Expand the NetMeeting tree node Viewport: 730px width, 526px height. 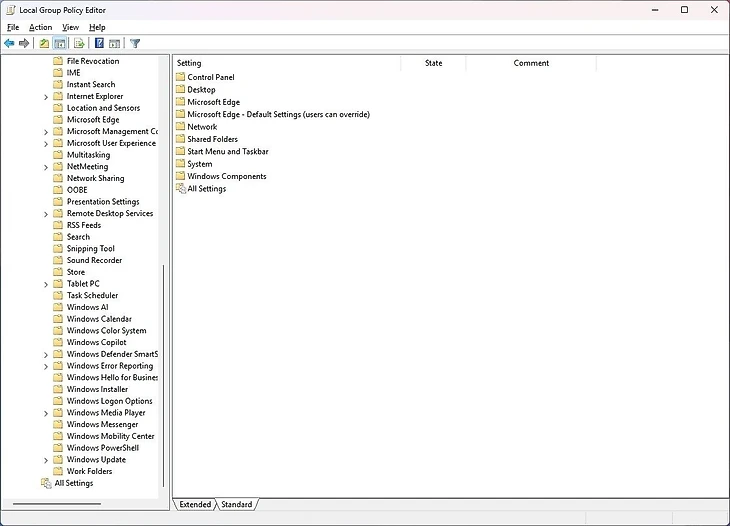(46, 167)
